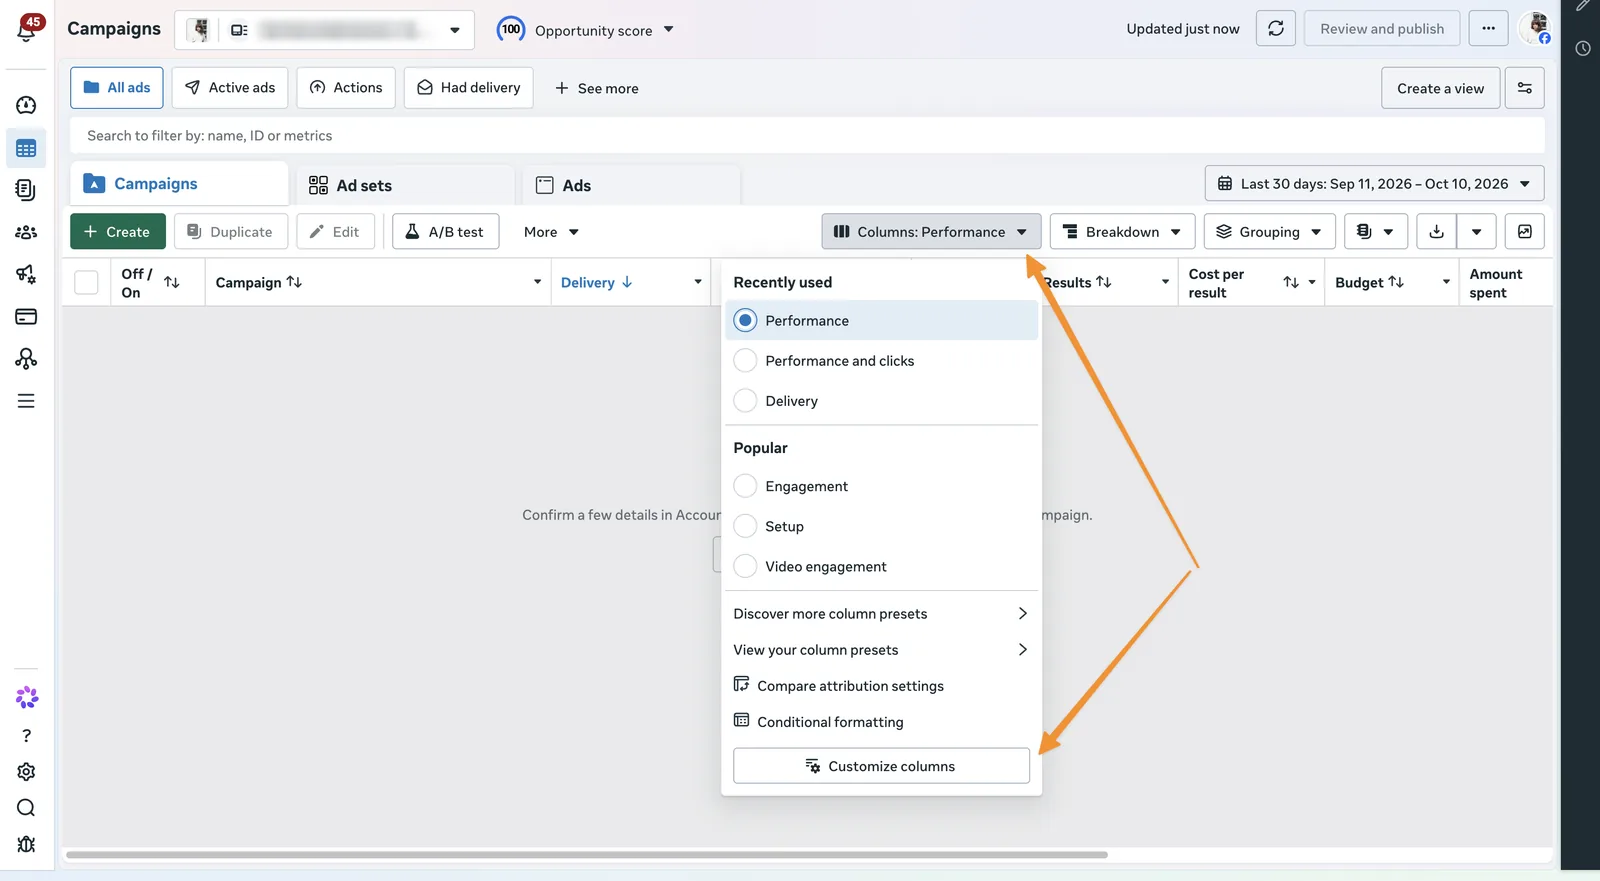Image resolution: width=1600 pixels, height=881 pixels.
Task: Expand Discover more column presets
Action: tap(881, 613)
